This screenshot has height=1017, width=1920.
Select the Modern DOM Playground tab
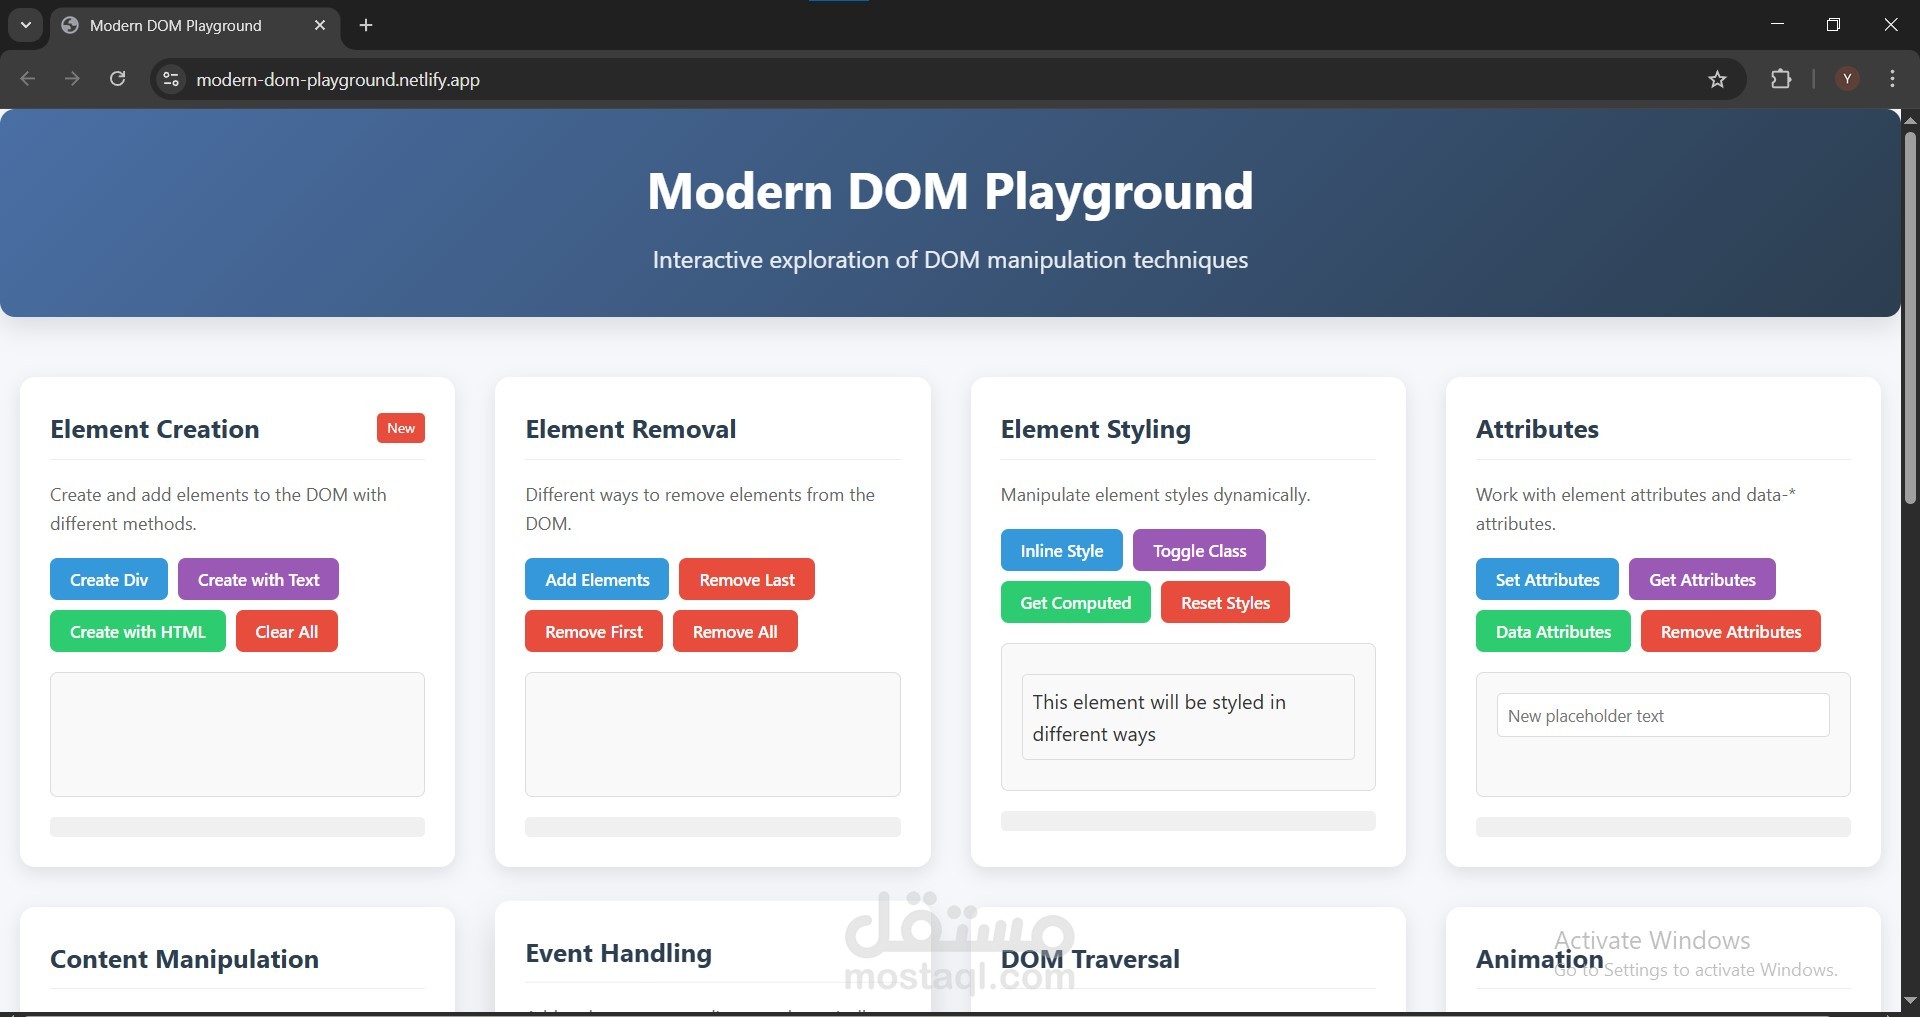[x=180, y=25]
